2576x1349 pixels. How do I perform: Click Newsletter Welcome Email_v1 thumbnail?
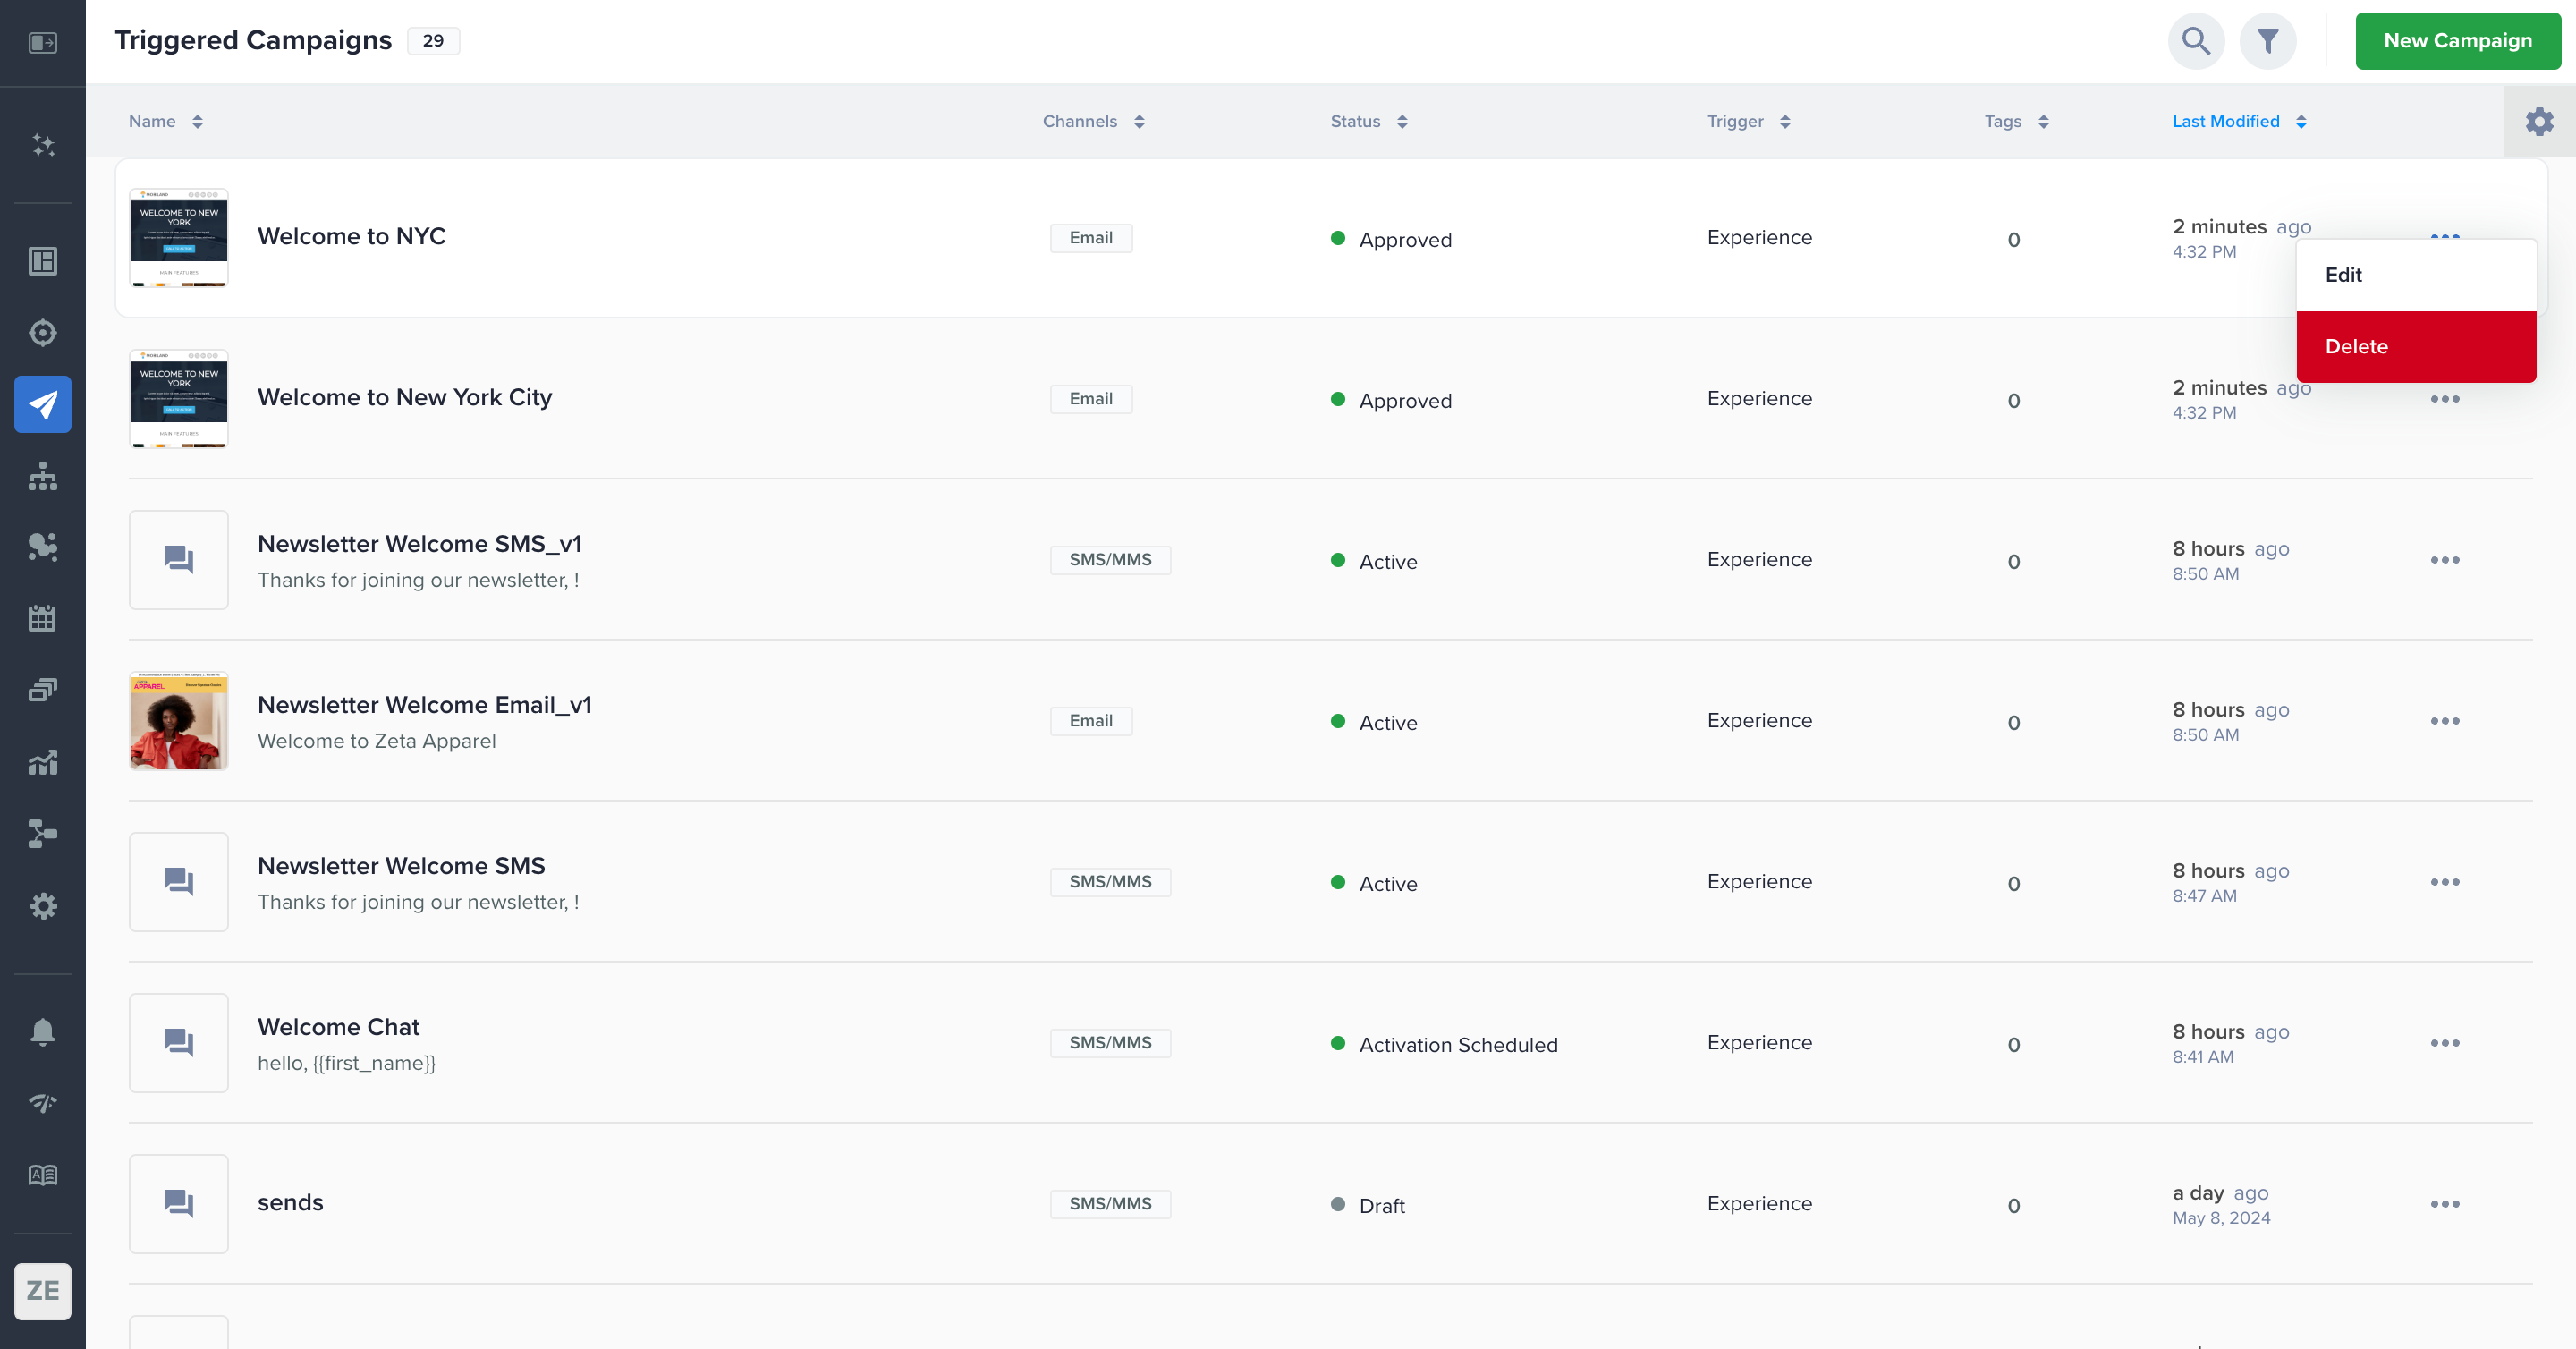178,721
